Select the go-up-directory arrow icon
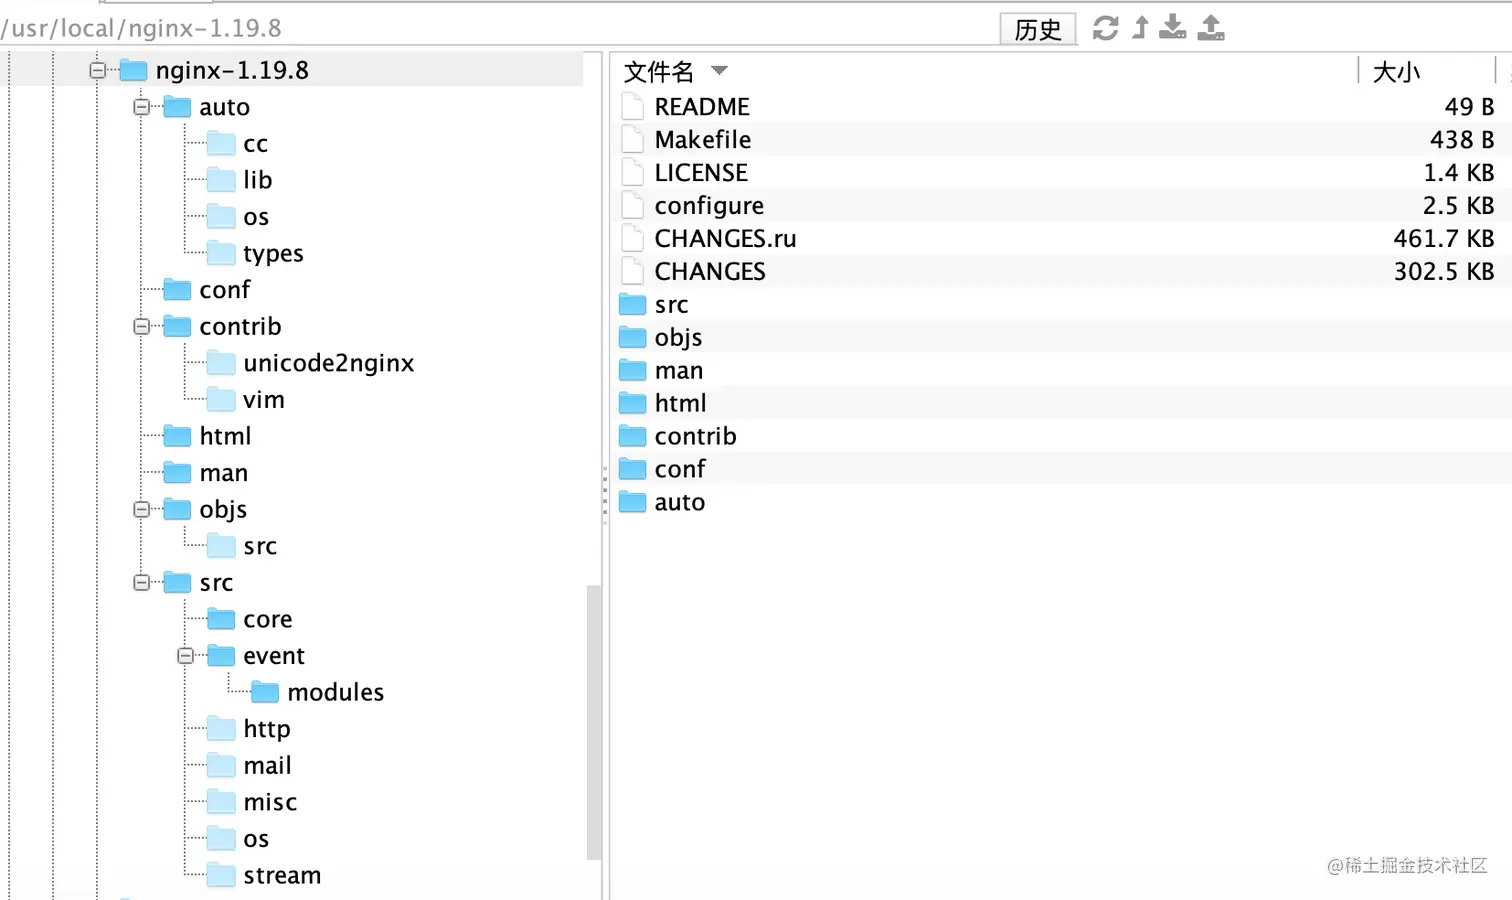 (1139, 28)
